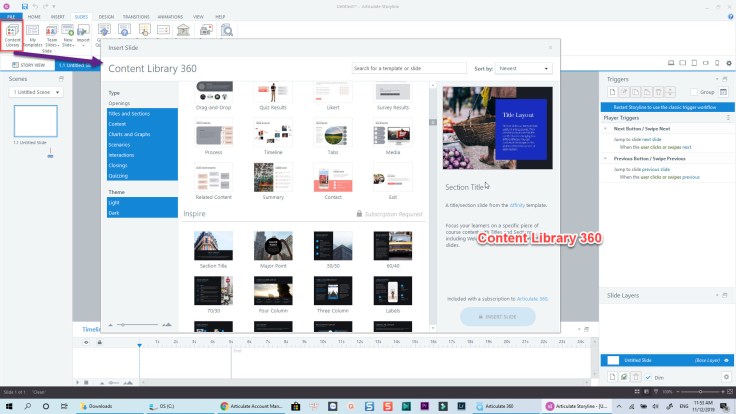This screenshot has width=736, height=414.
Task: Open Task View on the taskbar
Action: pyautogui.click(x=64, y=406)
